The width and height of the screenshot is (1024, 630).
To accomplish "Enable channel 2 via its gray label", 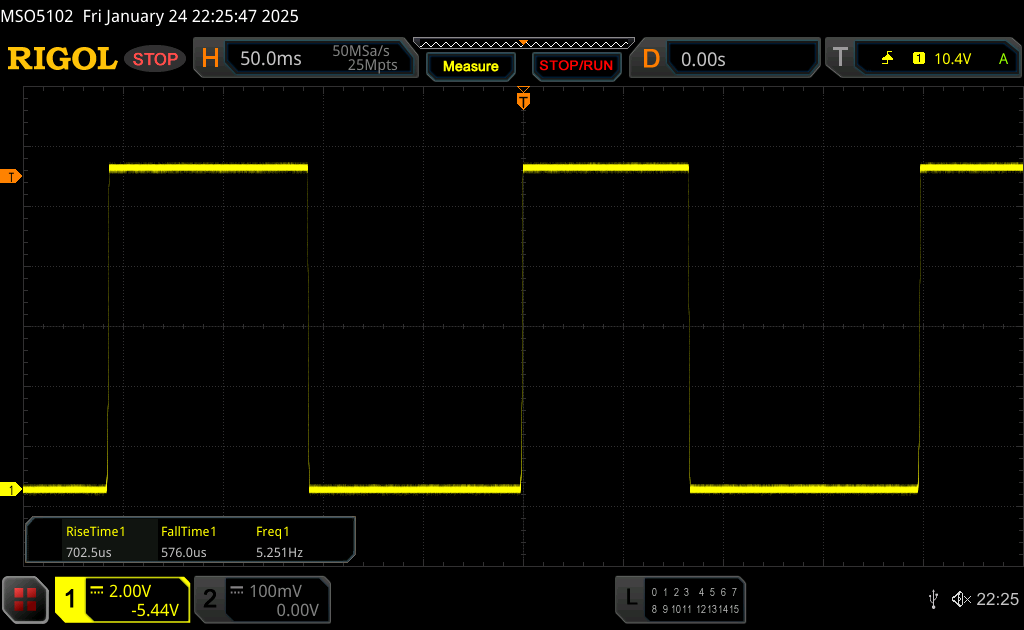I will [210, 599].
